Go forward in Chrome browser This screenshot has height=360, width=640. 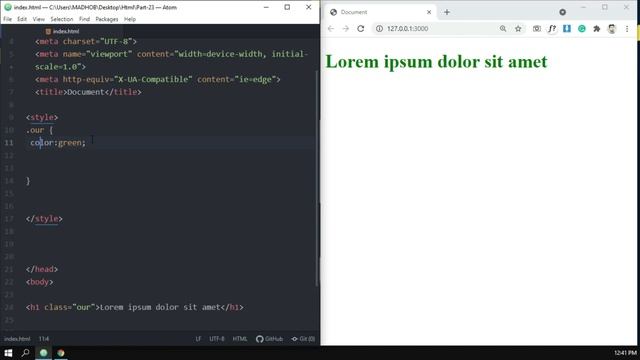pos(346,29)
